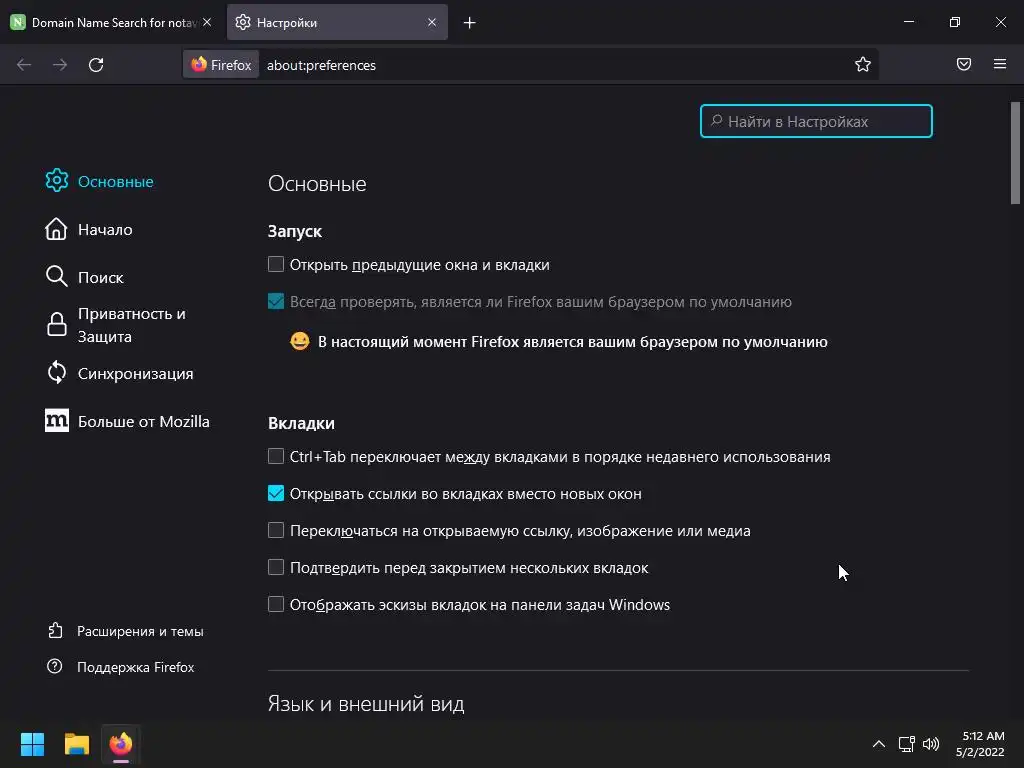Click the Поддержка Firefox question mark icon
Viewport: 1024px width, 768px height.
pyautogui.click(x=55, y=667)
